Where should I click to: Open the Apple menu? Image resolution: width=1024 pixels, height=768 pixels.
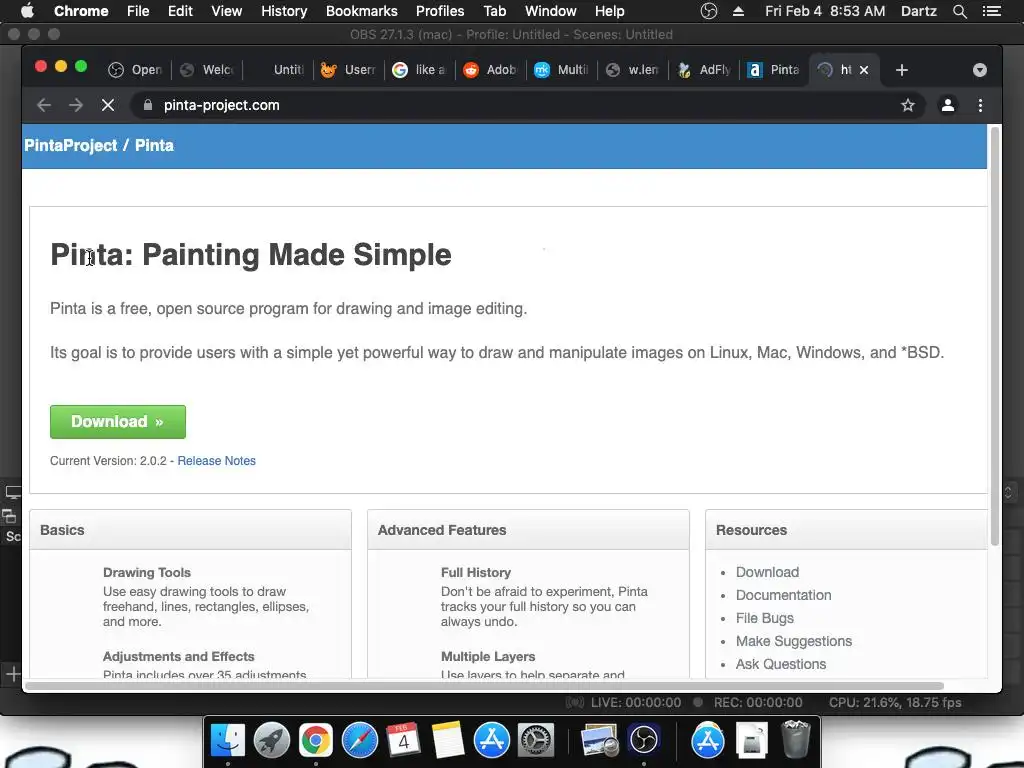click(27, 11)
